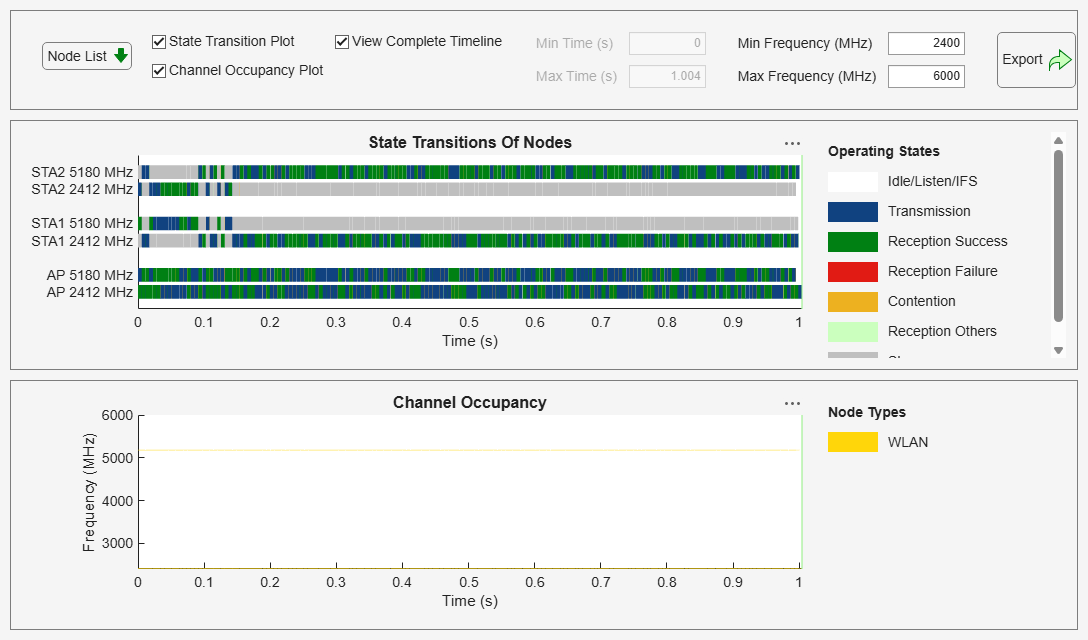
Task: Toggle the Channel Occupancy Plot checkbox
Action: pyautogui.click(x=159, y=71)
